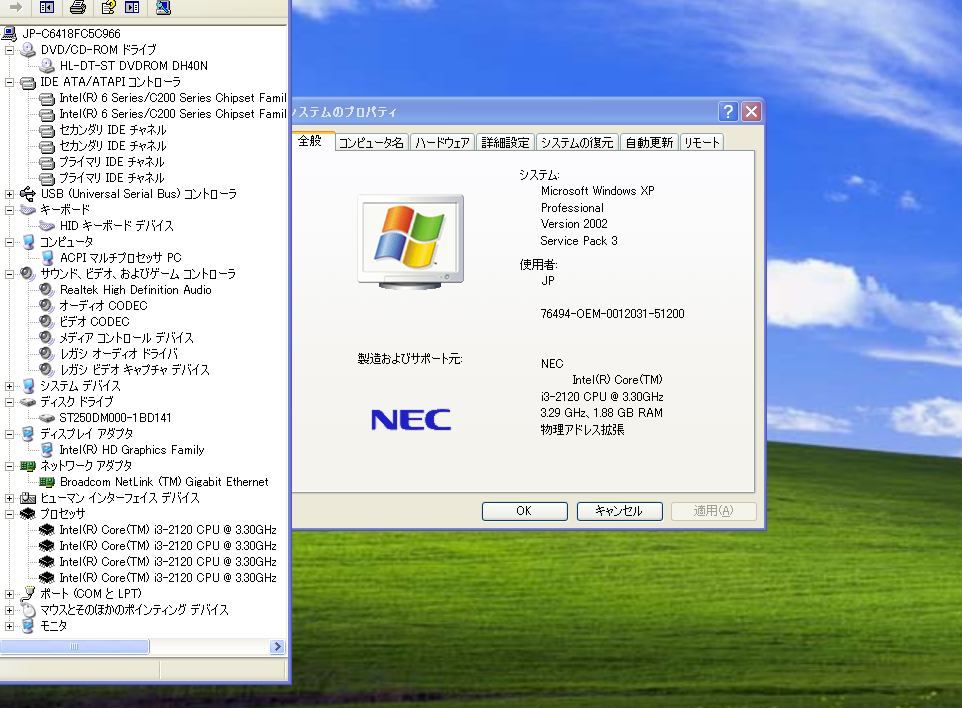Select the HL-DT-ST DVDROM DH40N device
Viewport: 962px width, 708px height.
coord(134,66)
